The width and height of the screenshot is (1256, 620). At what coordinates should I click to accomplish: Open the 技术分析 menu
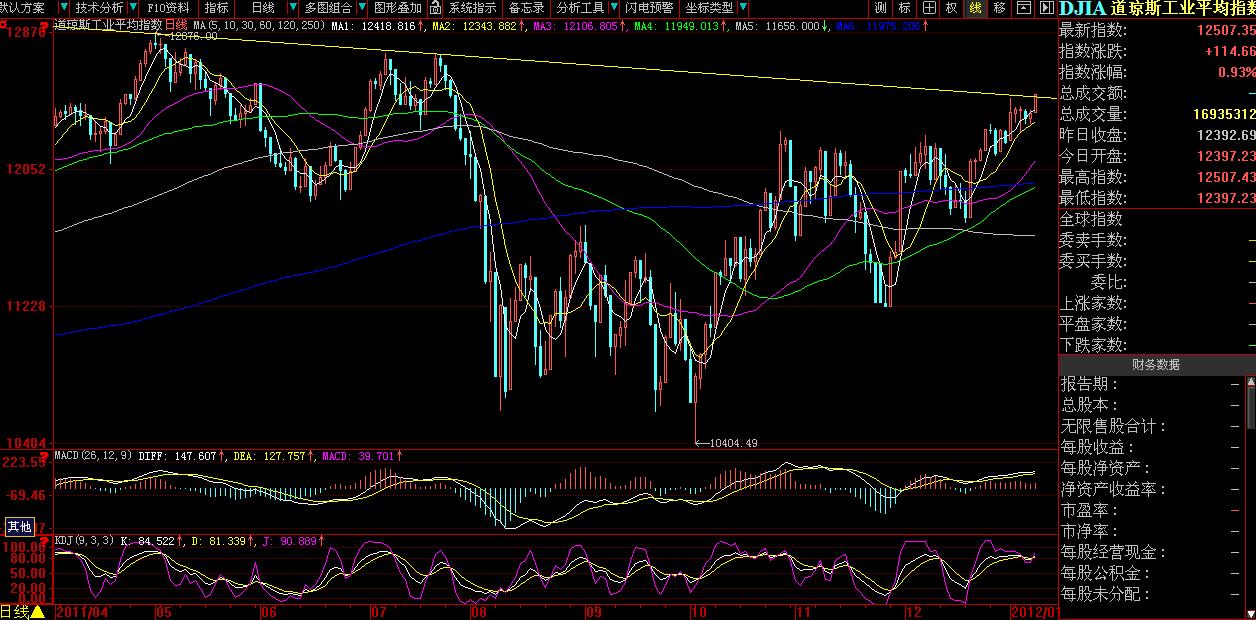pyautogui.click(x=99, y=8)
